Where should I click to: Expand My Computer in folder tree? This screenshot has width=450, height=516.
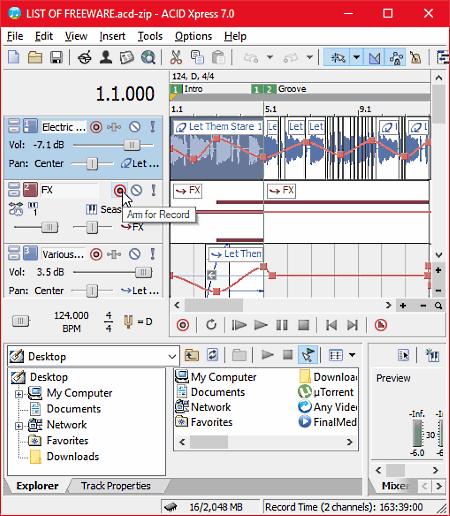19,394
